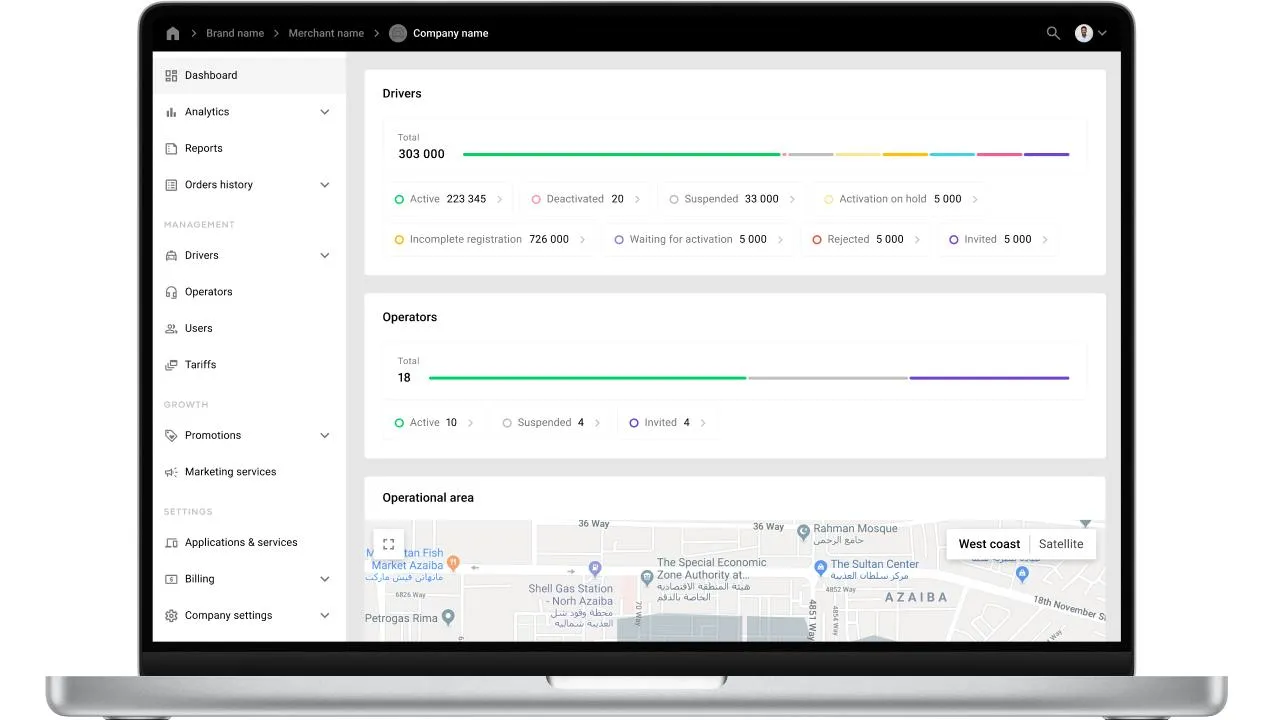
Task: Select Rahman Mosque map pin
Action: pyautogui.click(x=803, y=533)
